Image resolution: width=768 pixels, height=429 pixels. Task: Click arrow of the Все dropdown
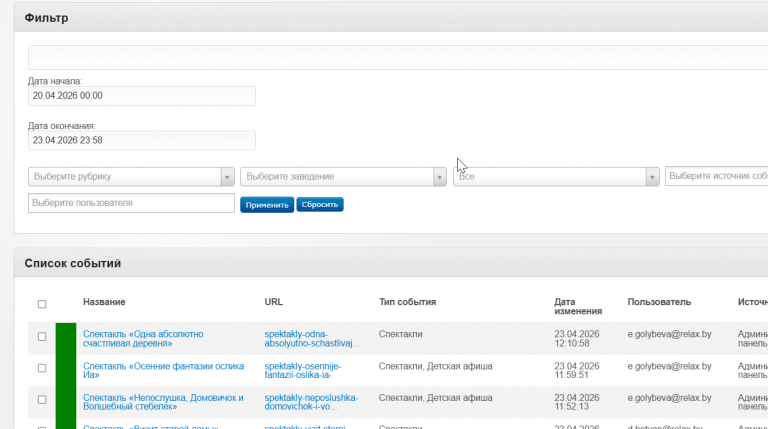click(x=652, y=177)
